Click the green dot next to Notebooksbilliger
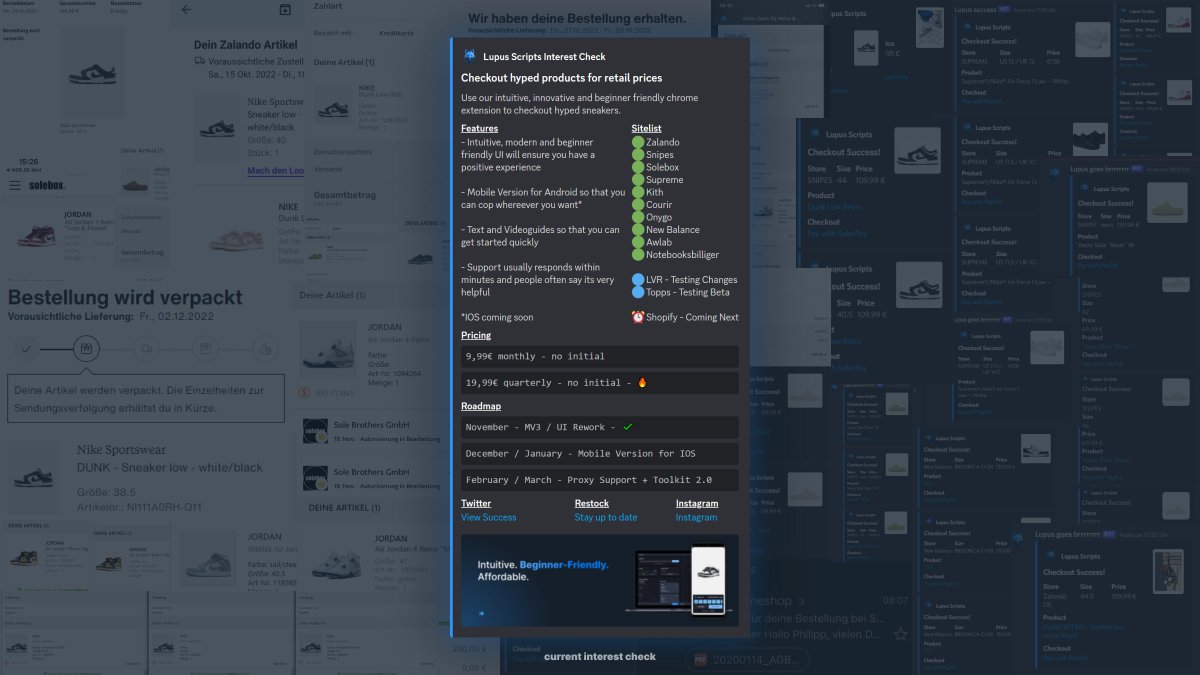Viewport: 1200px width, 675px height. [x=638, y=255]
